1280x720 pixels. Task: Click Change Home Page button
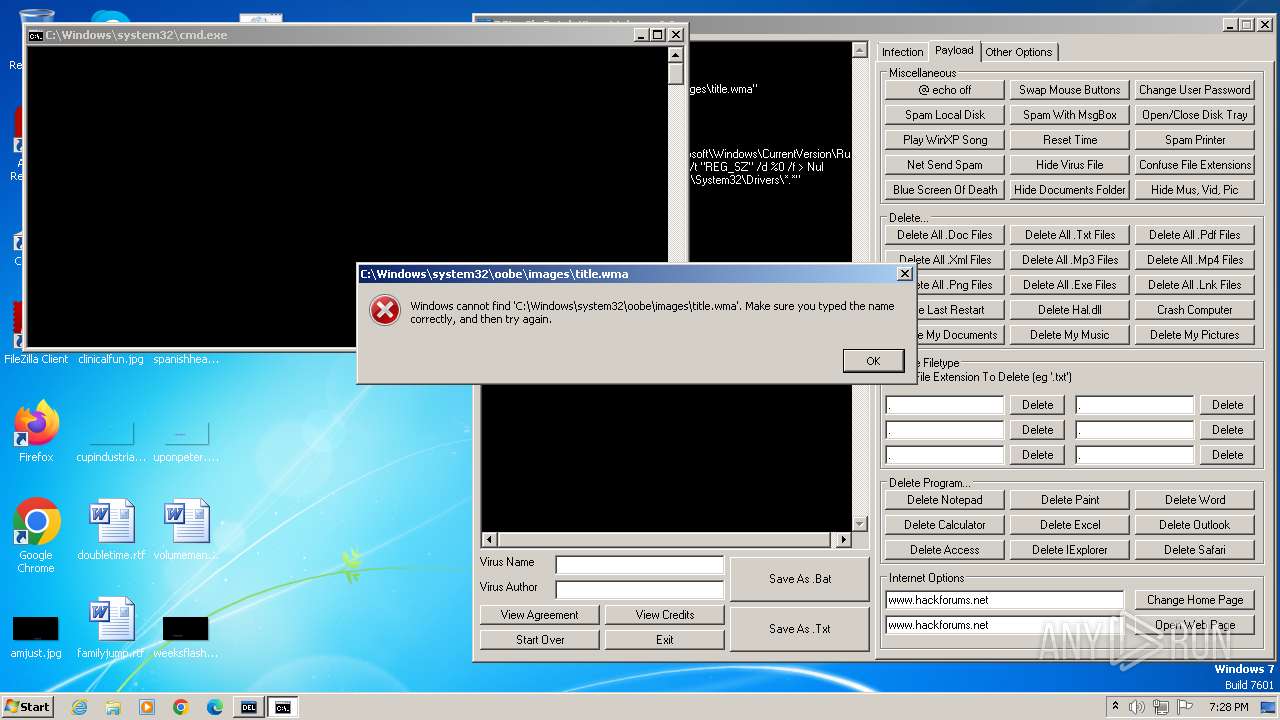pyautogui.click(x=1195, y=600)
